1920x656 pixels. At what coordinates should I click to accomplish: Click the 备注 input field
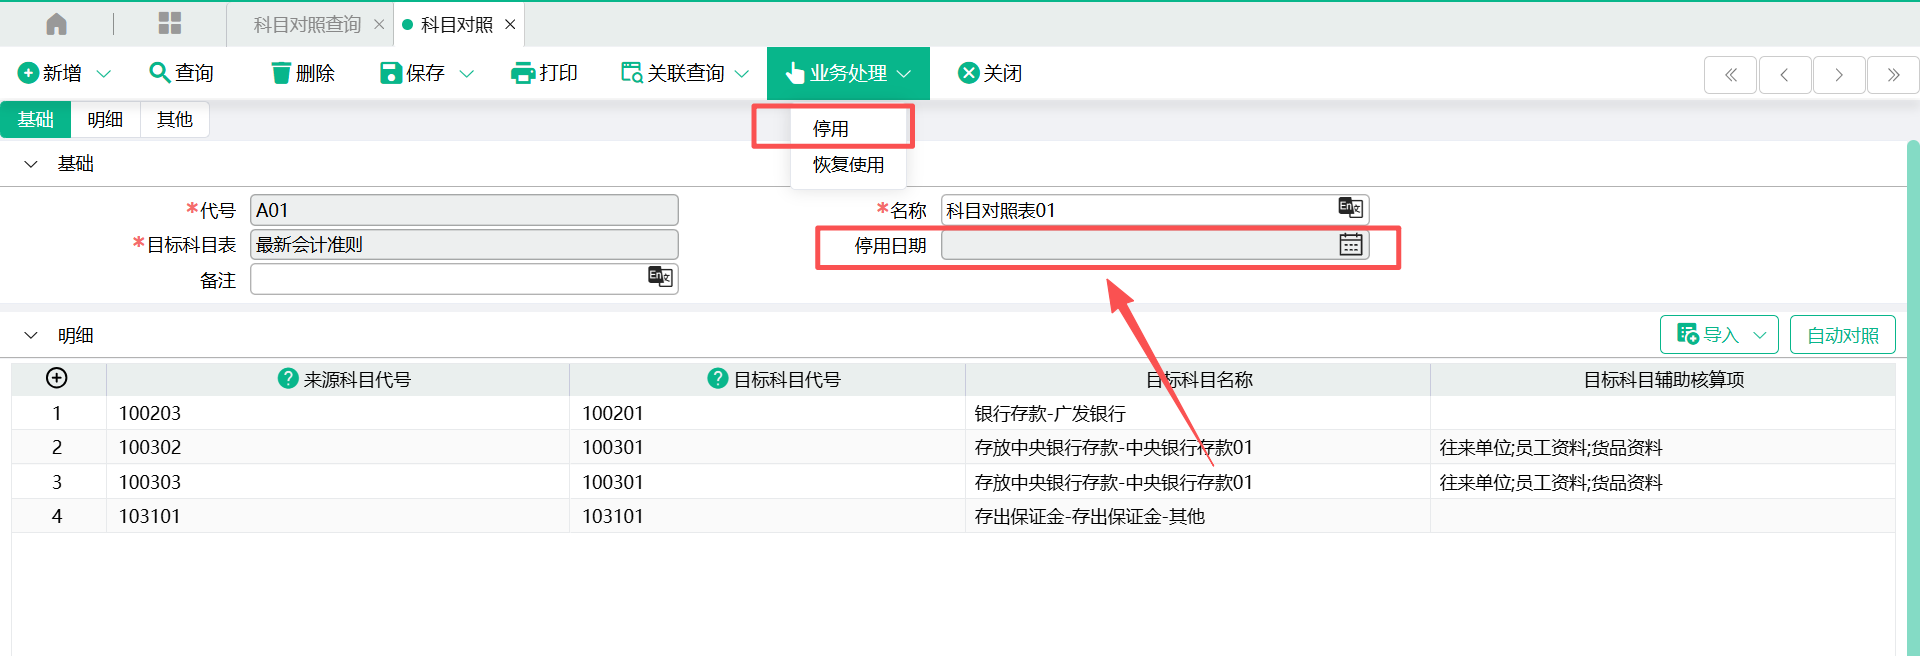click(448, 279)
